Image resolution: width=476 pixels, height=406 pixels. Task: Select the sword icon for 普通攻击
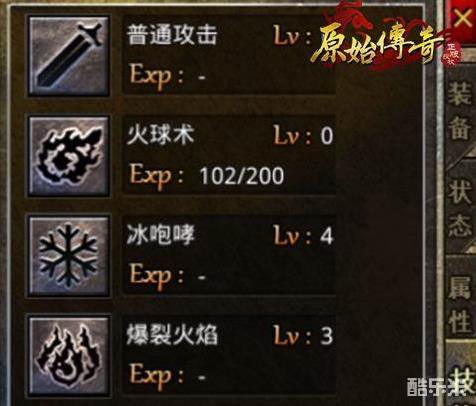(x=69, y=56)
